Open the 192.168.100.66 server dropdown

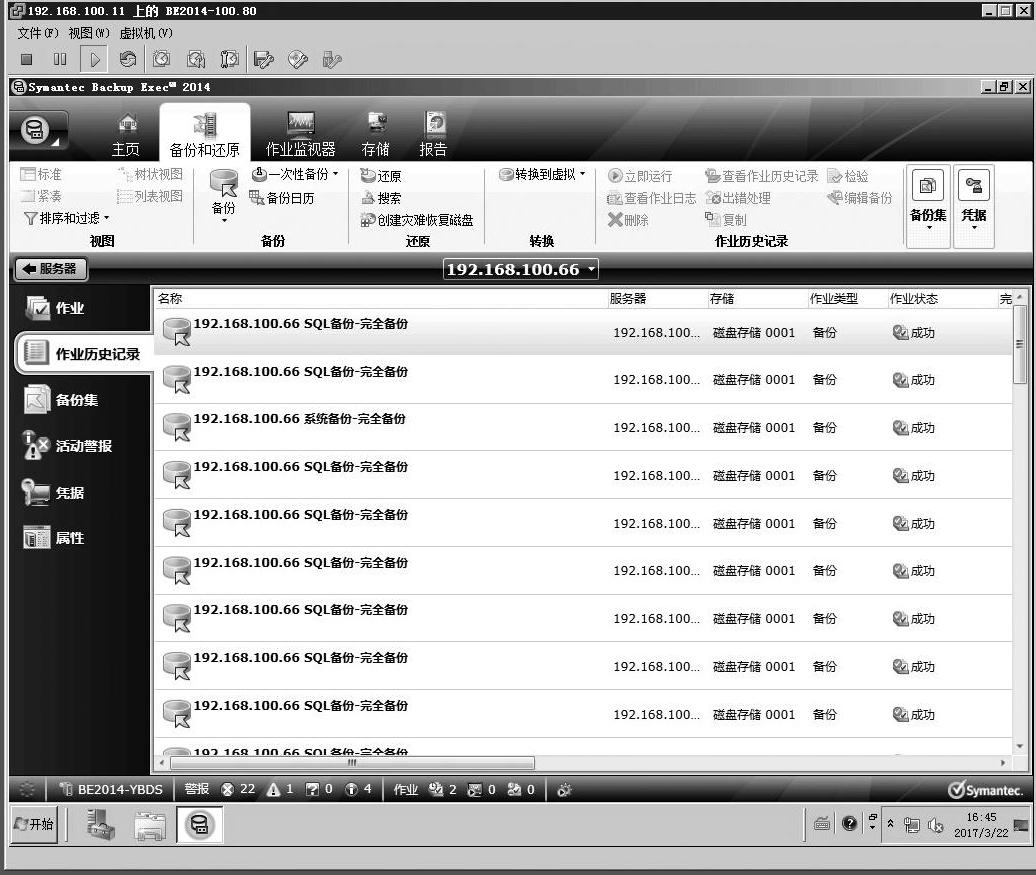coord(520,269)
